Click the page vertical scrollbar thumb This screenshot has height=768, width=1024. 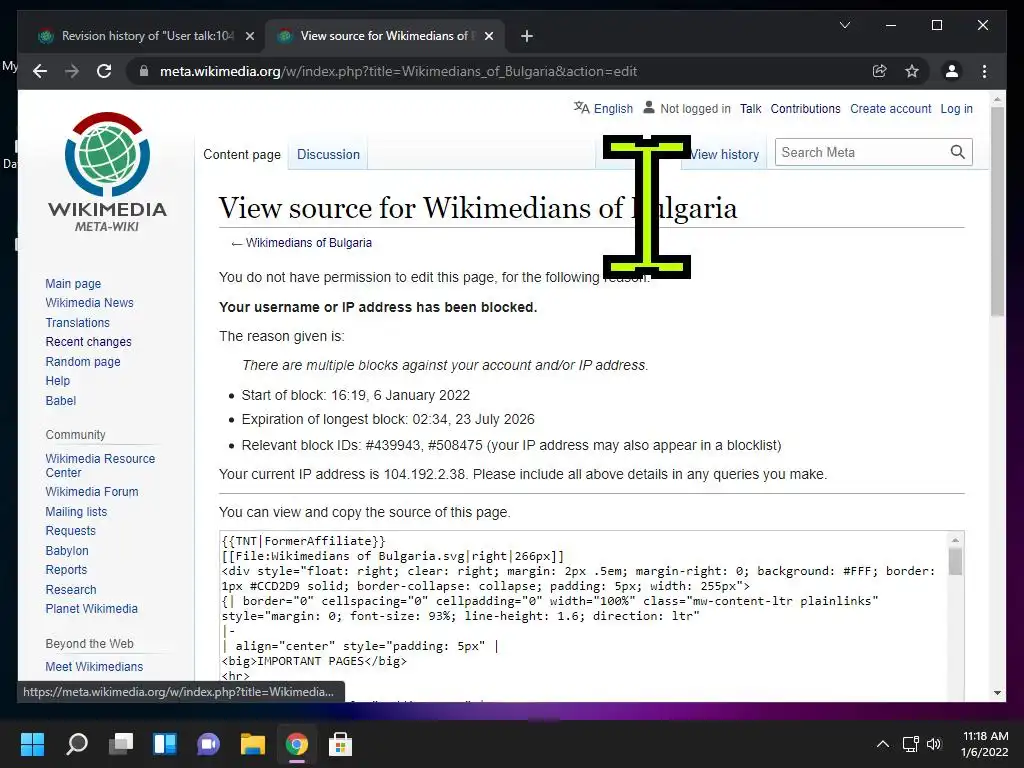point(997,211)
